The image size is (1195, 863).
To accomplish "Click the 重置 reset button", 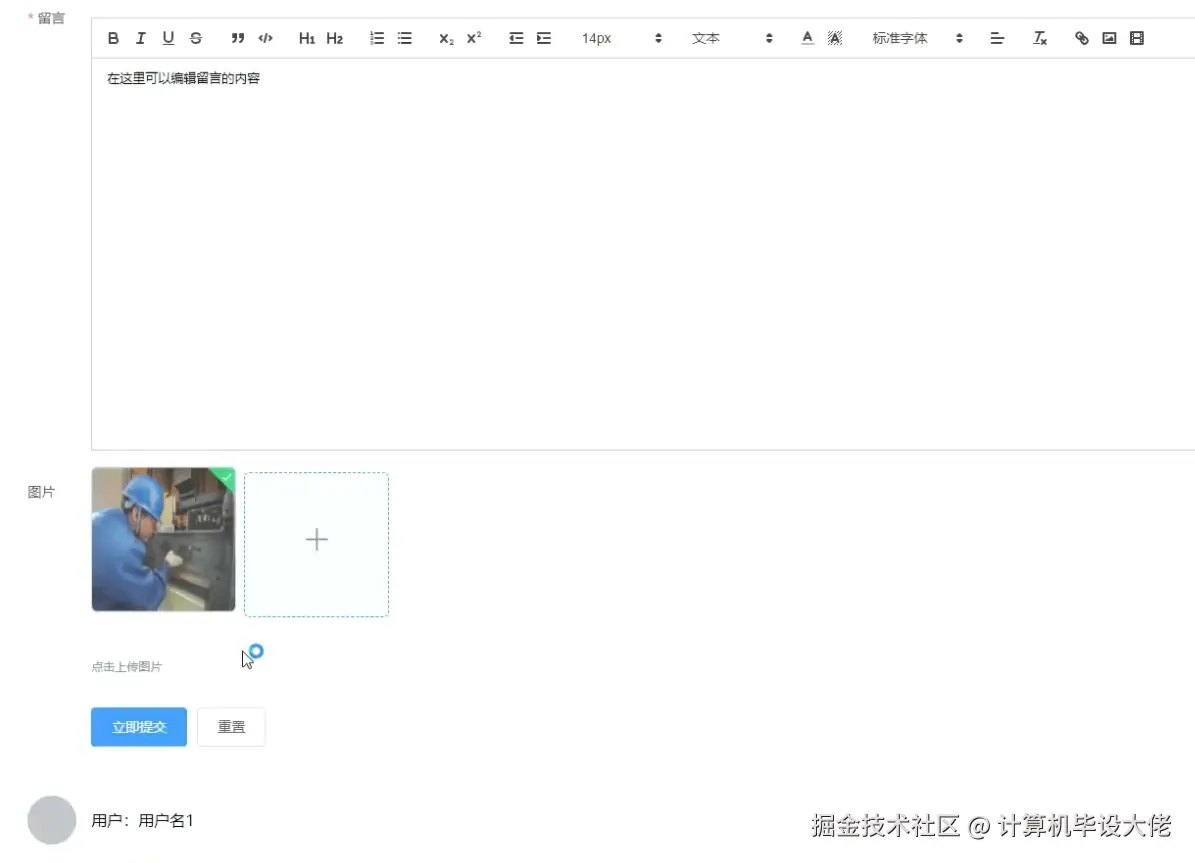I will 231,727.
